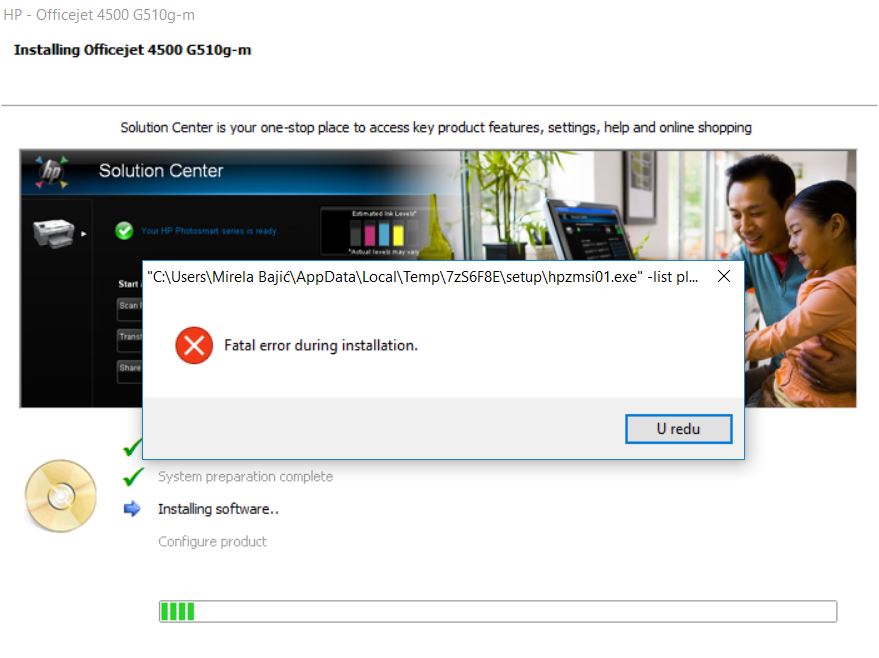Click the gold CD disc icon
The height and width of the screenshot is (658, 879).
click(x=61, y=496)
